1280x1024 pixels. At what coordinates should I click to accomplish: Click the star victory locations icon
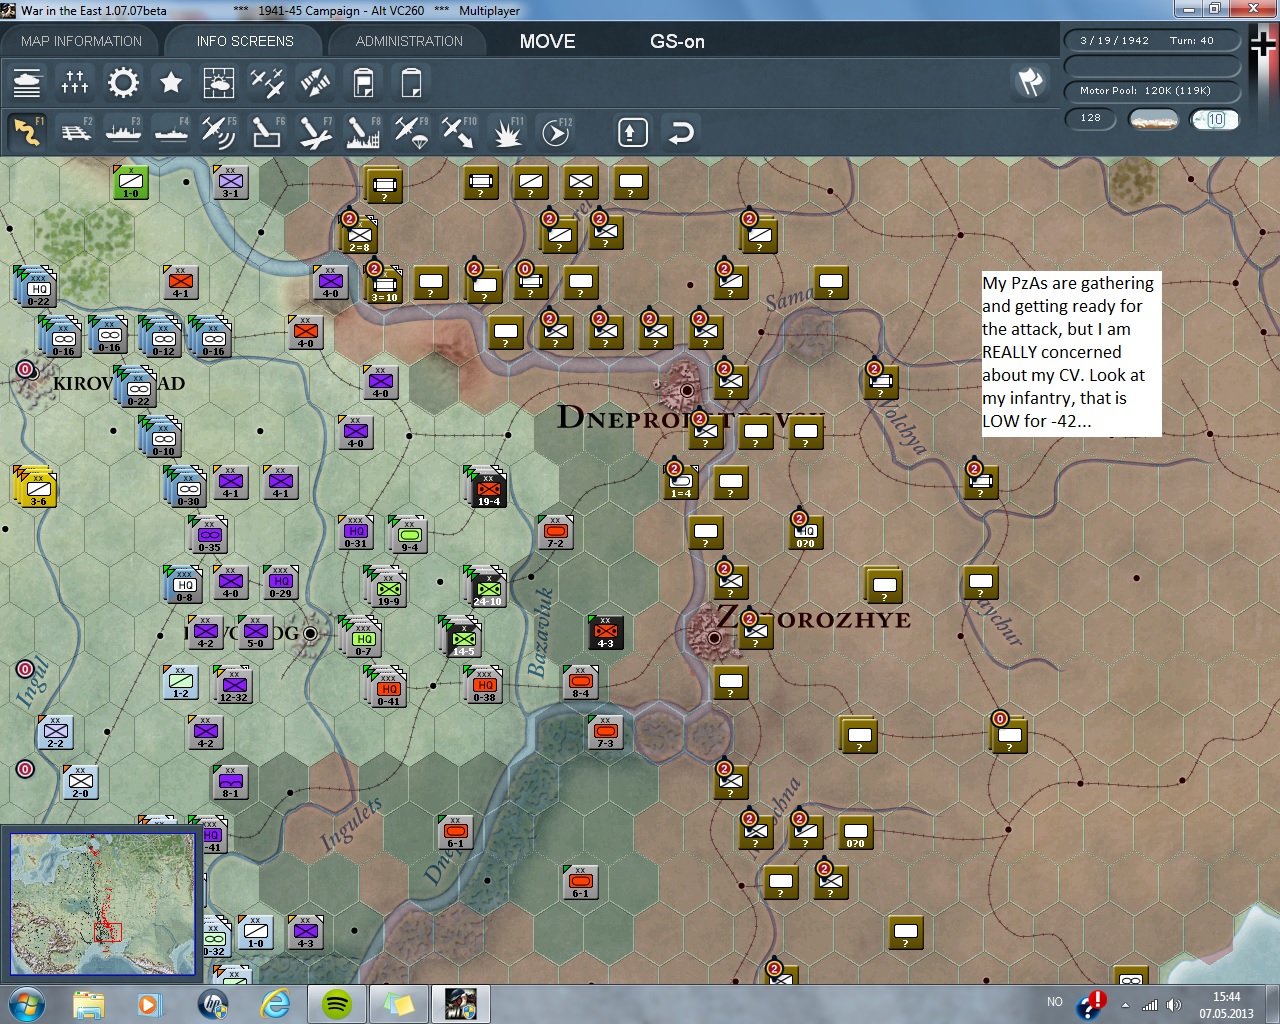tap(171, 82)
